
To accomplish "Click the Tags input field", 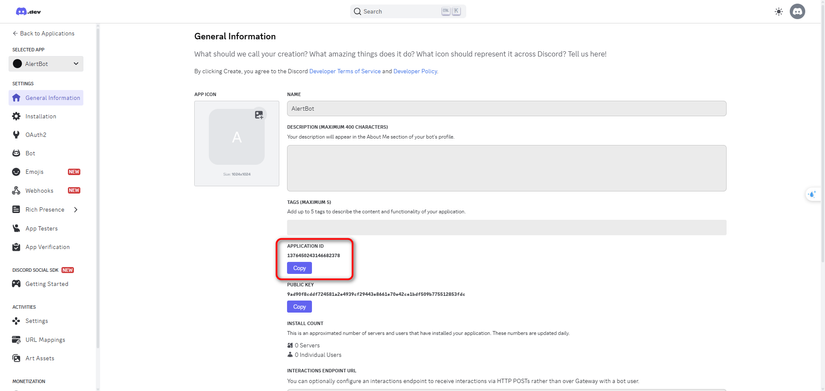I will pos(506,227).
